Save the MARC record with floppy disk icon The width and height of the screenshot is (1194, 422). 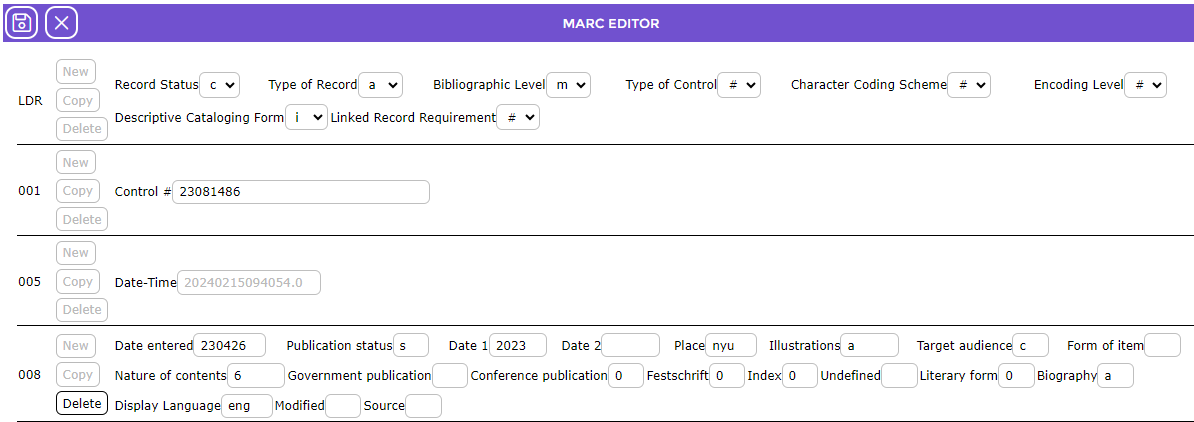click(22, 23)
